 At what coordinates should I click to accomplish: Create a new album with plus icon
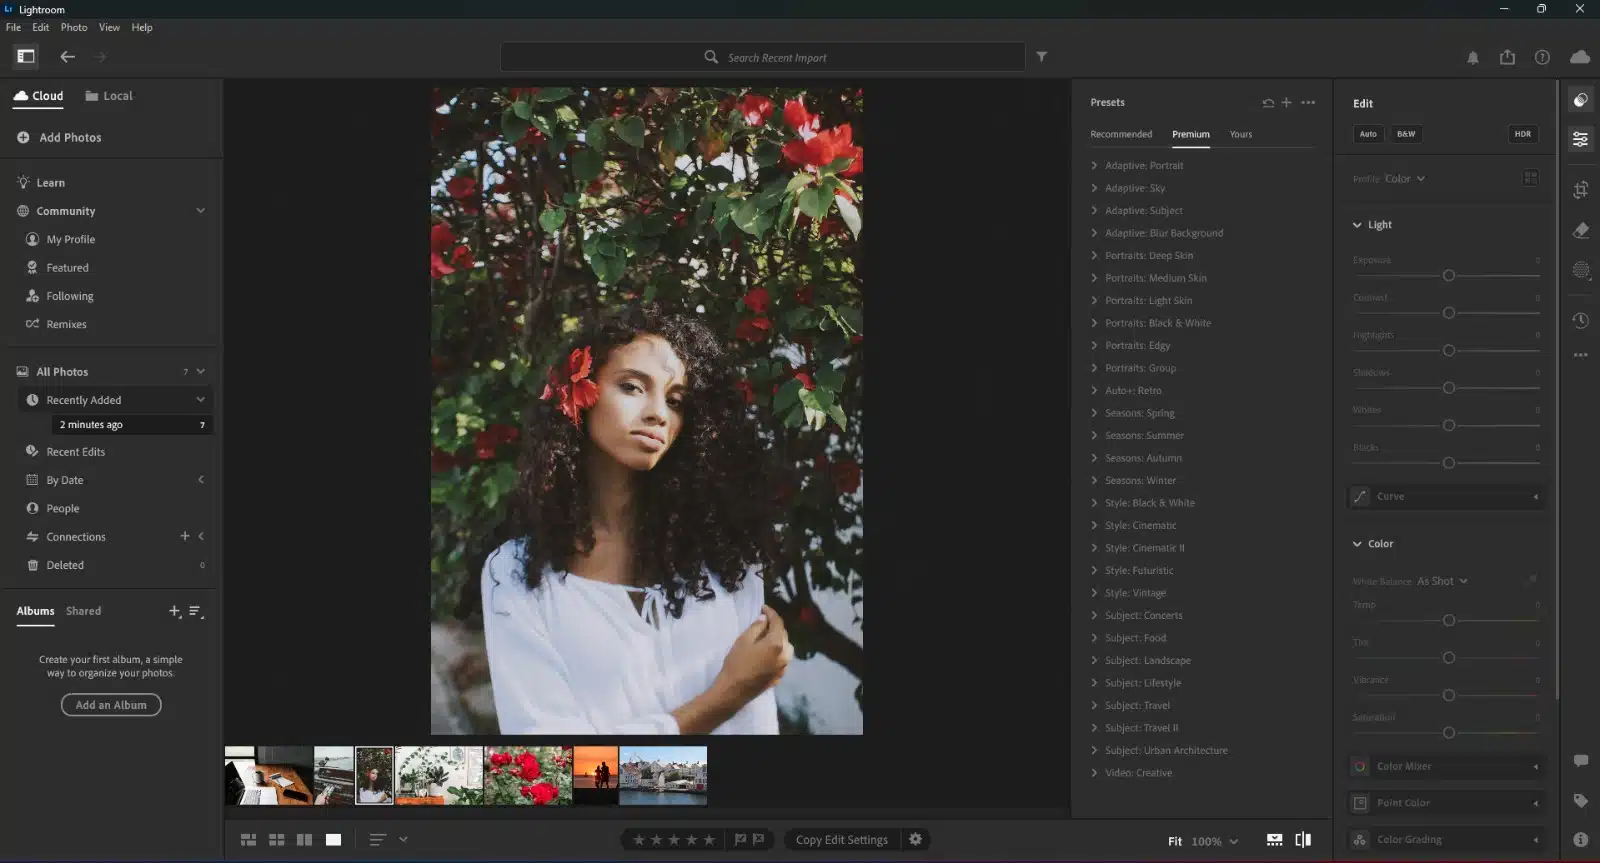pos(174,611)
